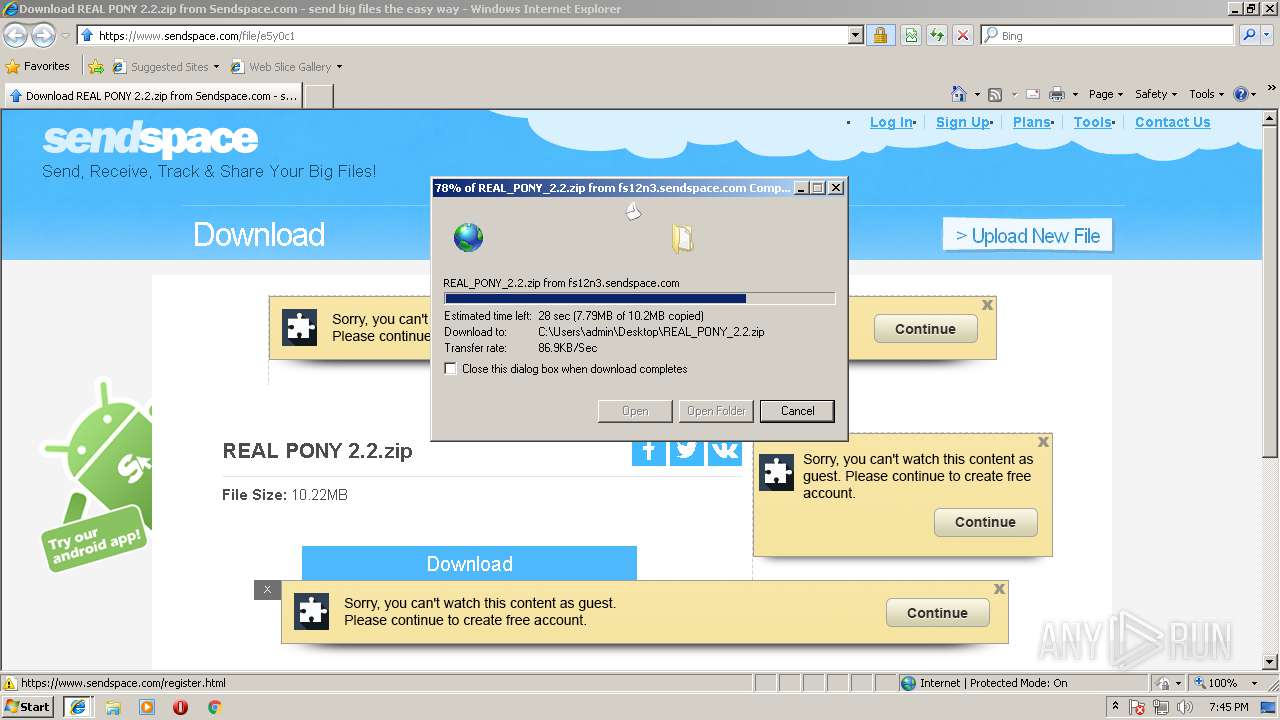1280x720 pixels.
Task: Close the right-side guest popup
Action: [x=1043, y=442]
